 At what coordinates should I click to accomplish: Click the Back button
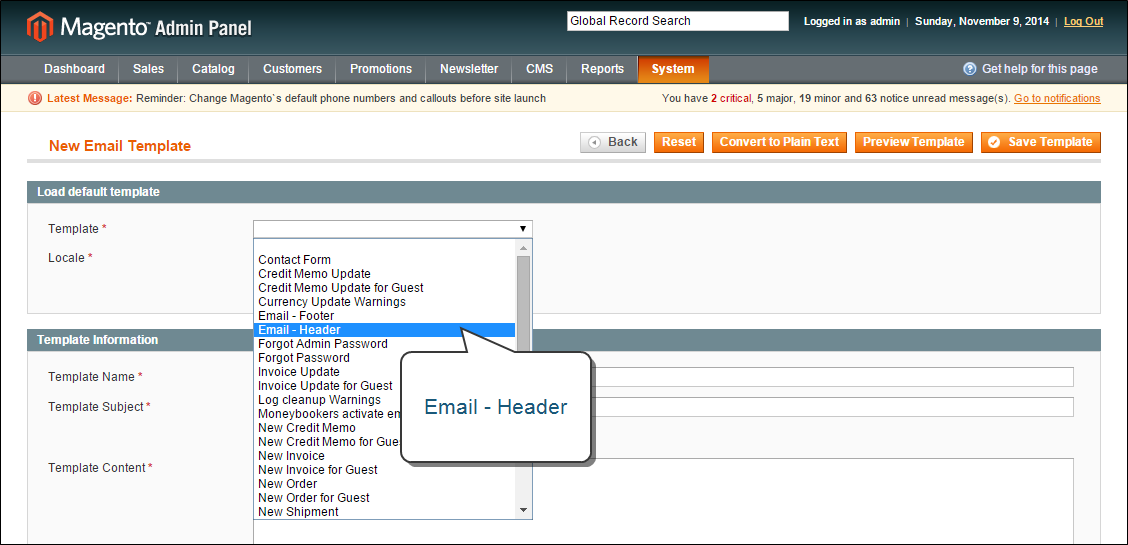click(613, 142)
